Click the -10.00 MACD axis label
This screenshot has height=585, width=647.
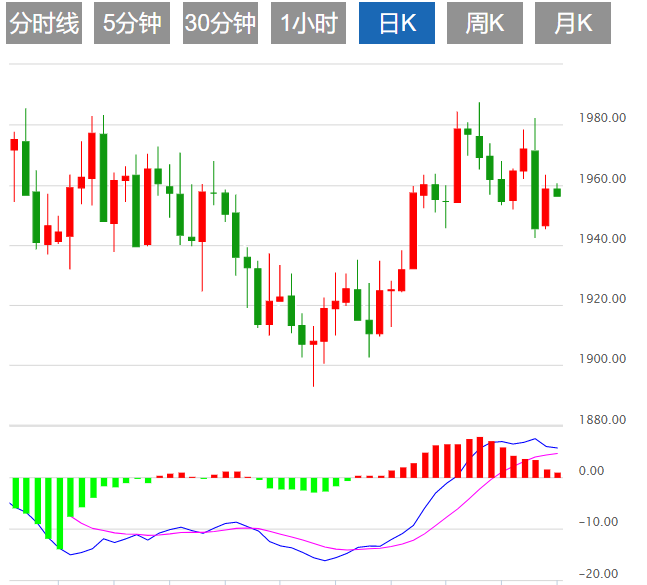tap(598, 522)
